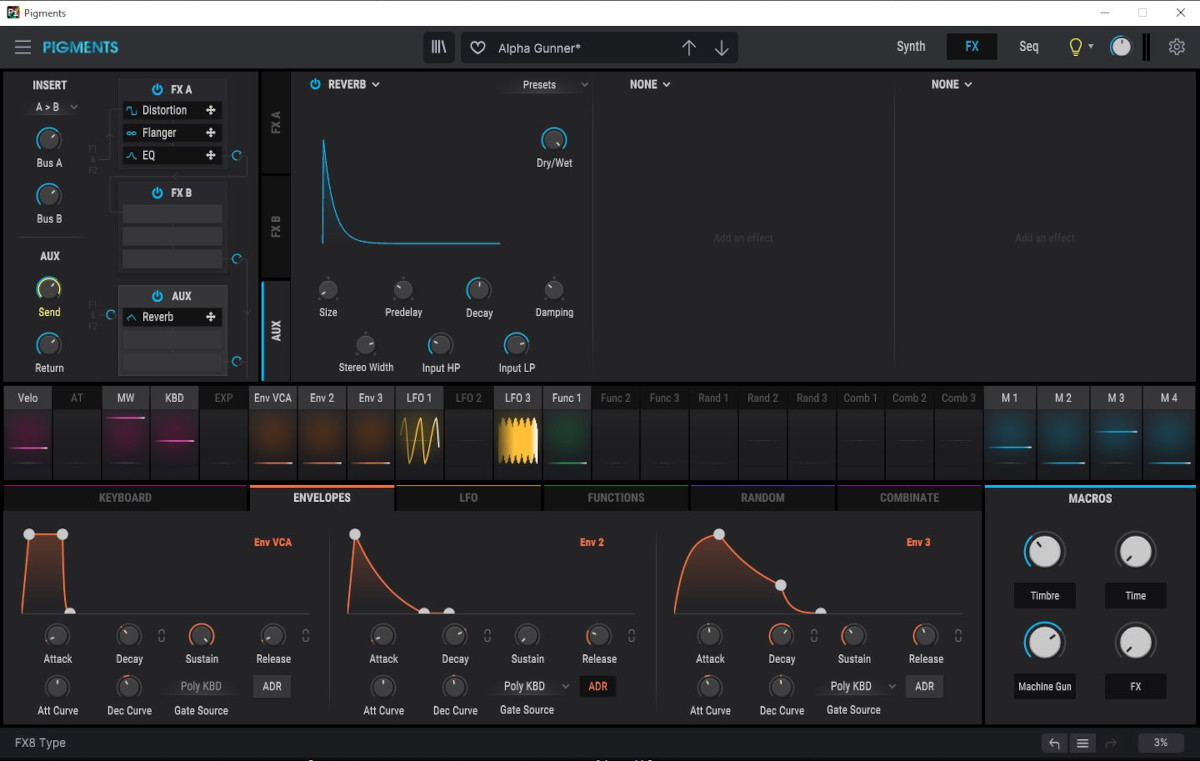Click the AUX Send knob
1200x761 pixels.
click(48, 289)
